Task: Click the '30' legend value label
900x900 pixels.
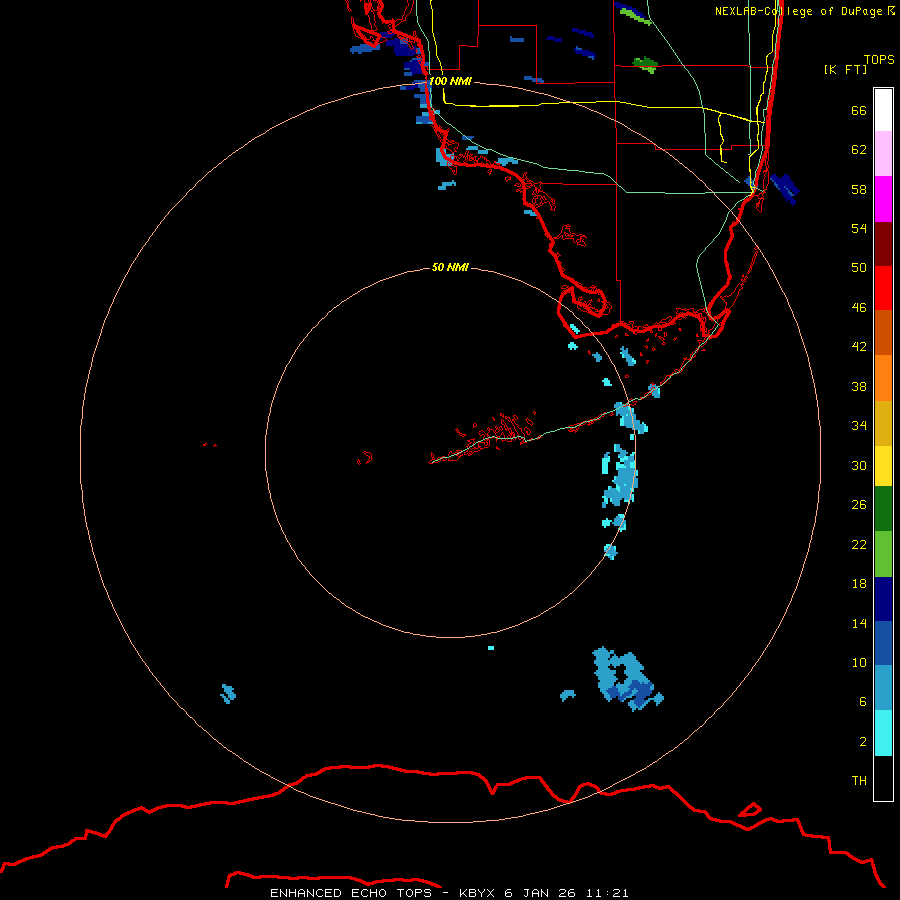Action: (859, 465)
